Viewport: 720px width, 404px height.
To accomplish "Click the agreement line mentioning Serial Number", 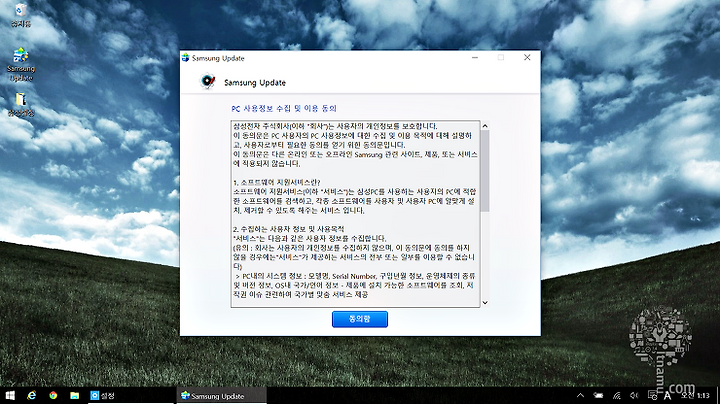I will point(355,276).
